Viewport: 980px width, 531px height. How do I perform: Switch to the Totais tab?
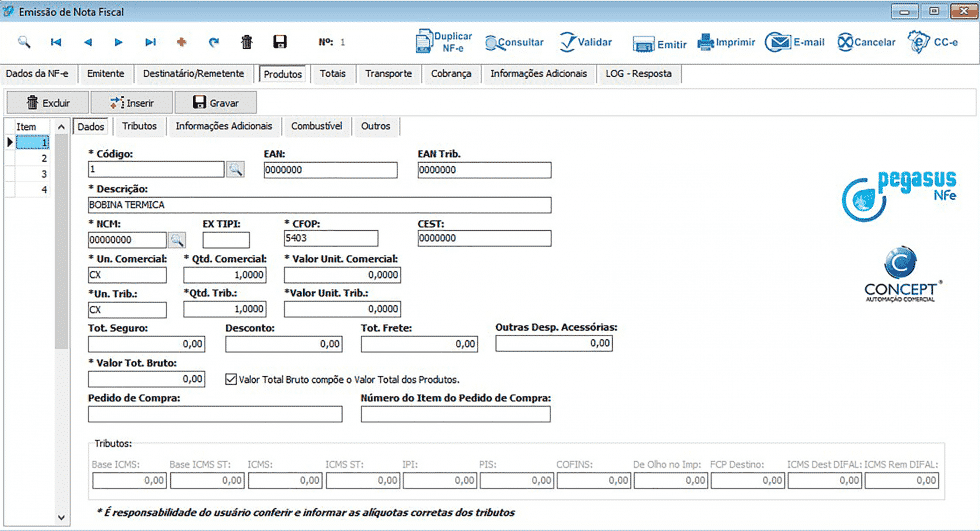pos(332,74)
